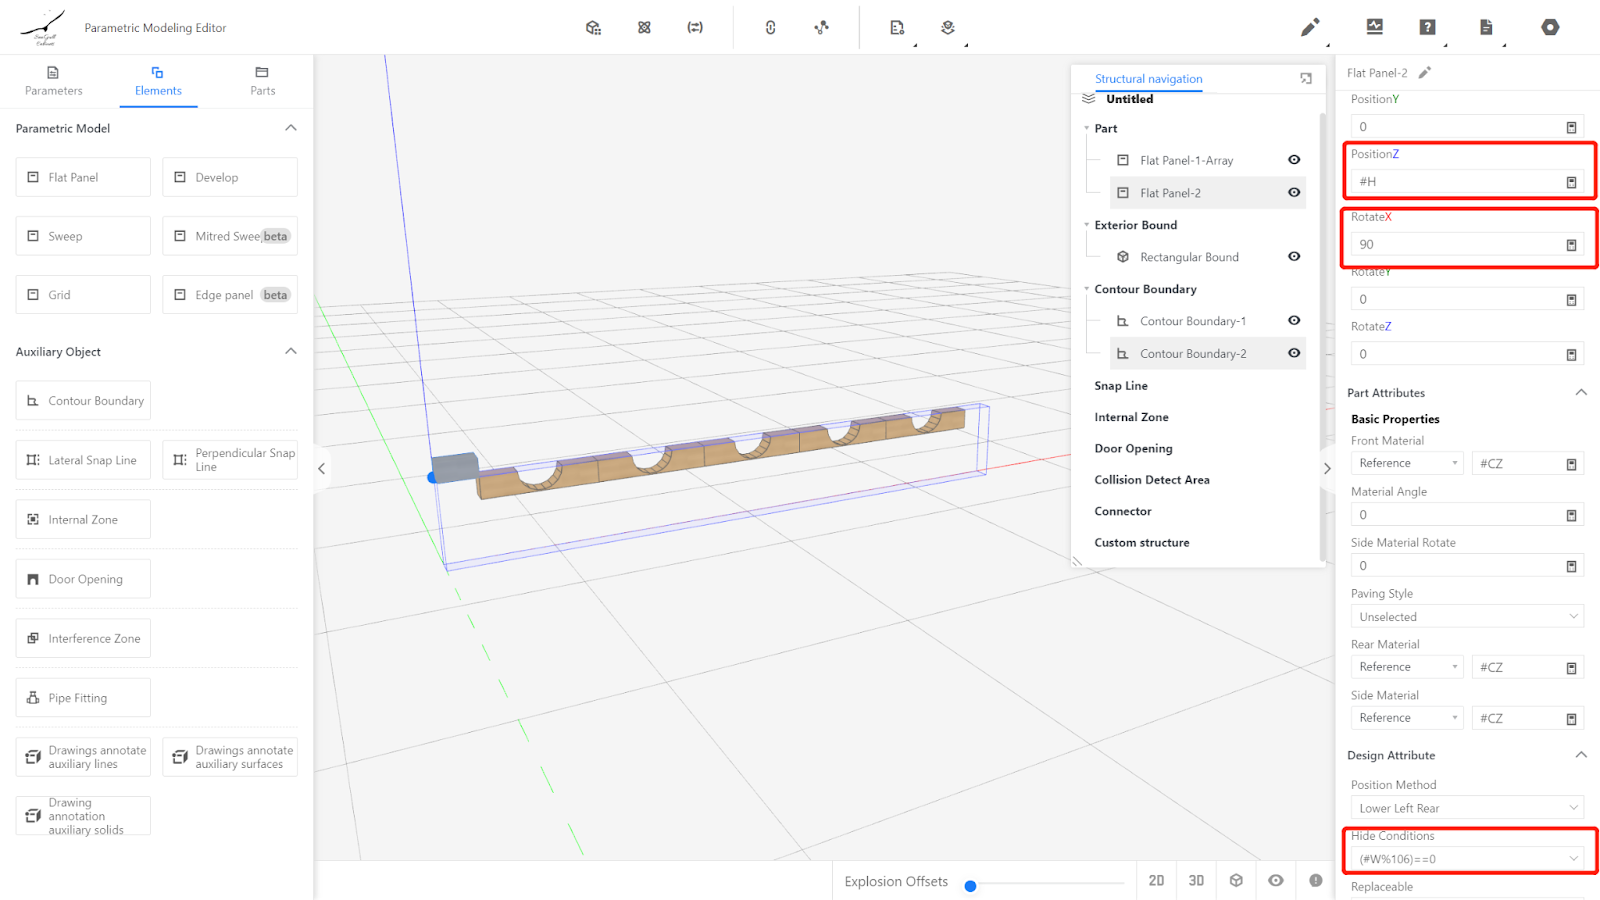The image size is (1600, 900).
Task: Click the help question mark icon in top toolbar
Action: click(x=1427, y=27)
